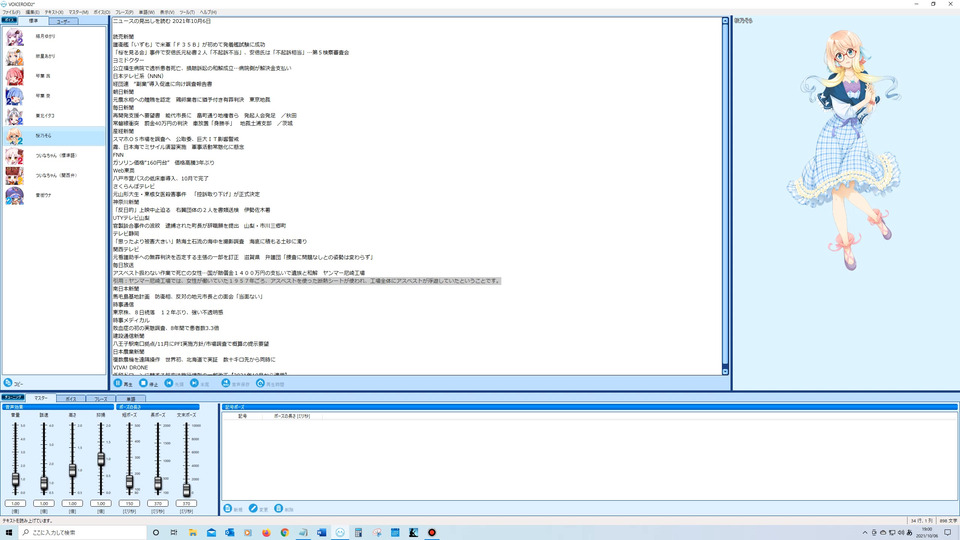Viewport: 960px width, 540px height.
Task: Click the ポーズの長さ column header
Action: pos(292,416)
